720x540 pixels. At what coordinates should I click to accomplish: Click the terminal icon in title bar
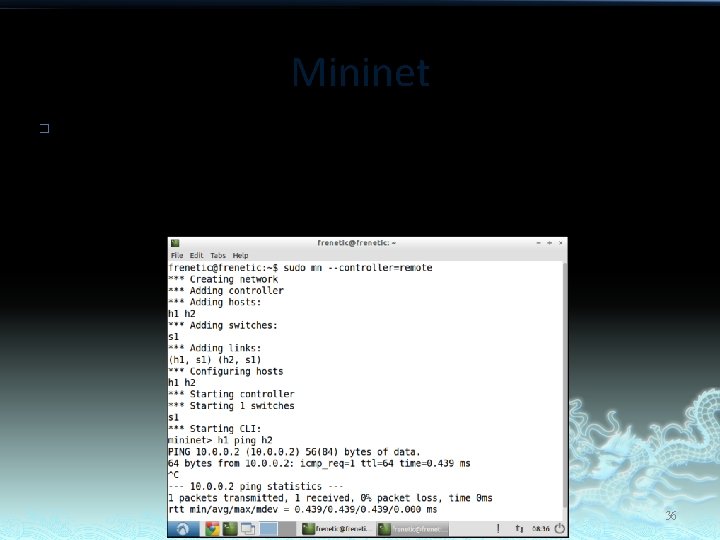[174, 243]
